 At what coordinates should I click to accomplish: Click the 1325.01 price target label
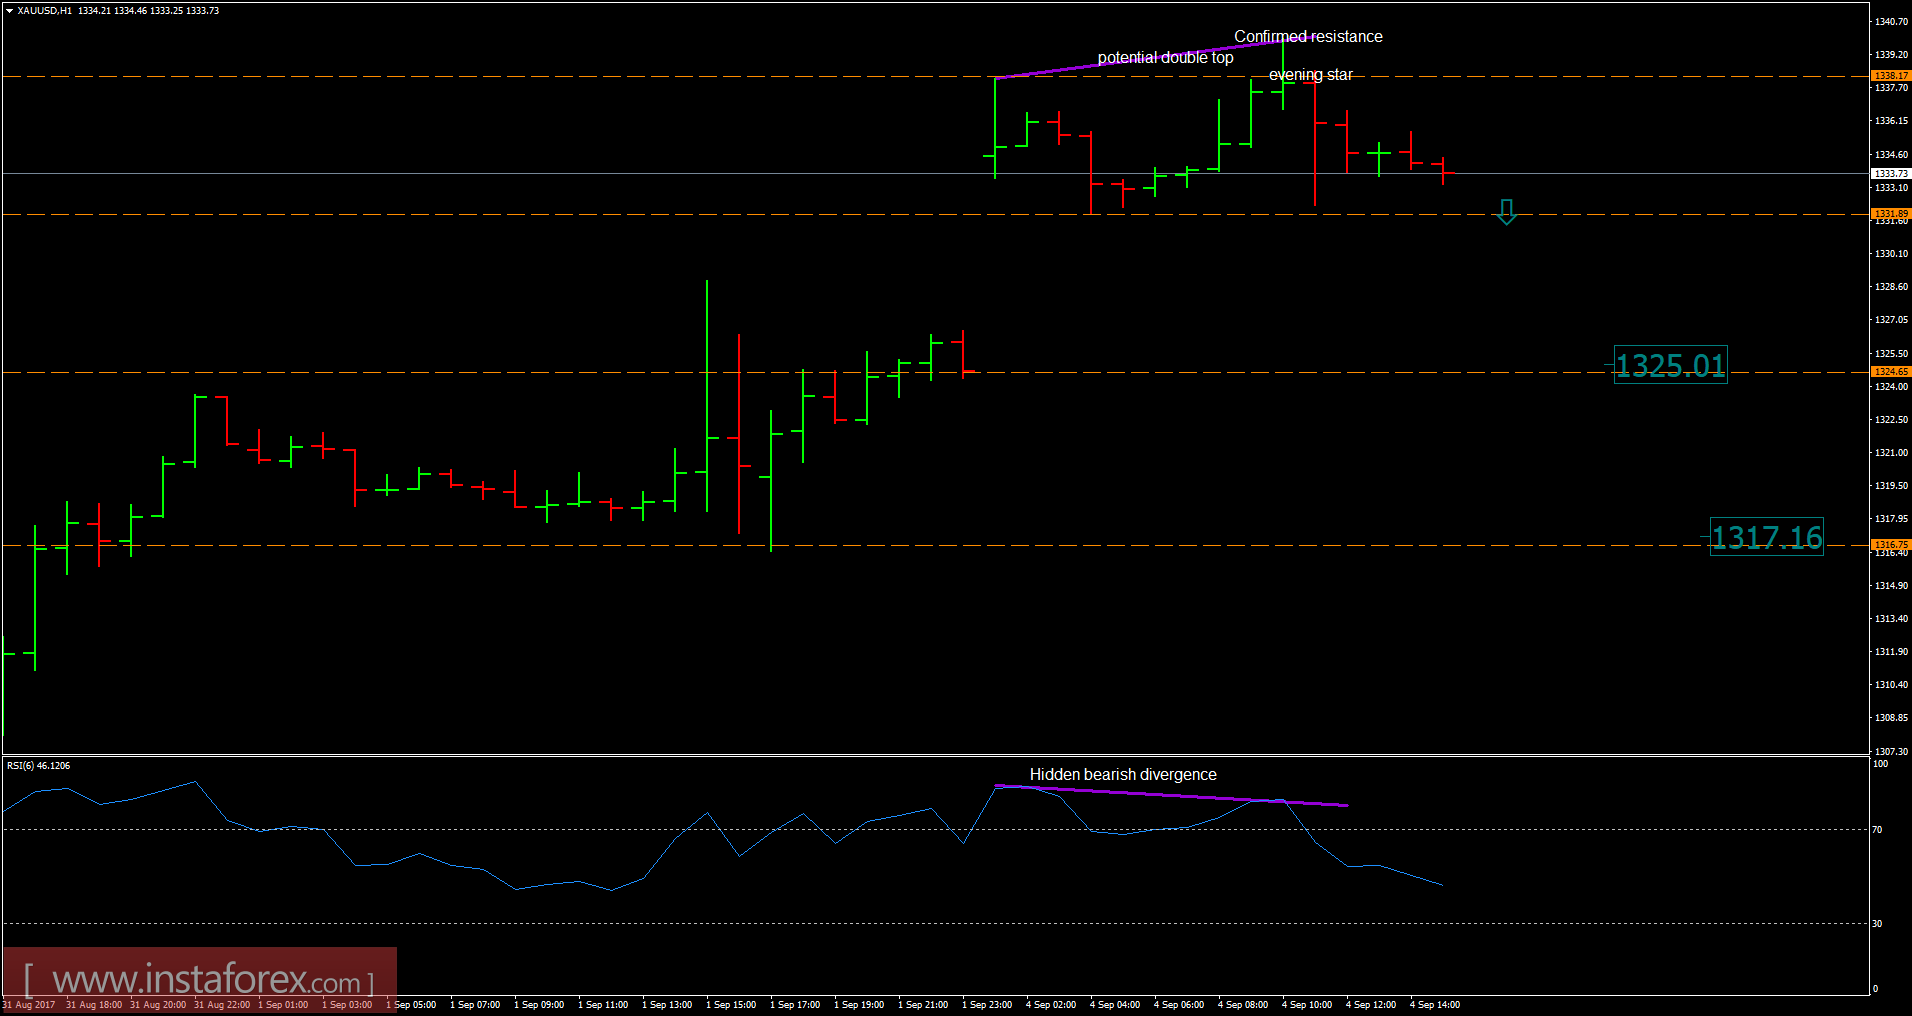1670,366
